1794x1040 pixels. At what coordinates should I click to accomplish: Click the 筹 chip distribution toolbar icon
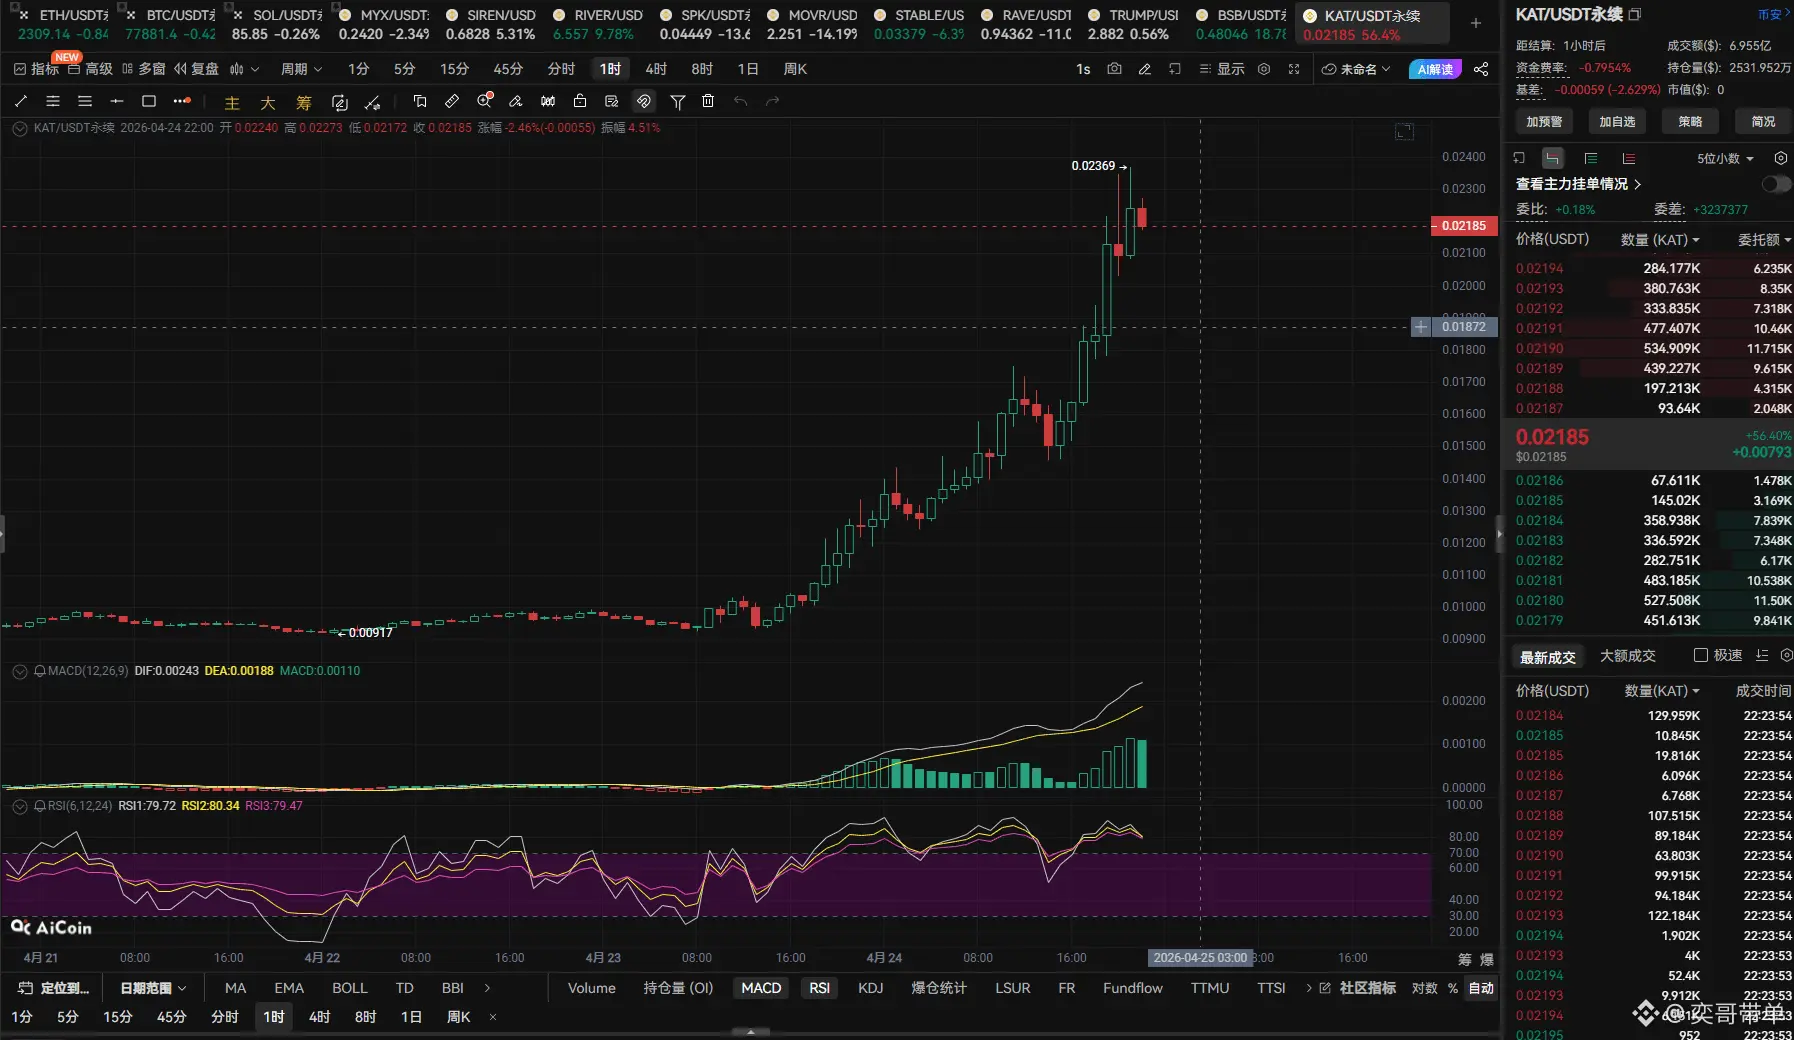[x=304, y=102]
